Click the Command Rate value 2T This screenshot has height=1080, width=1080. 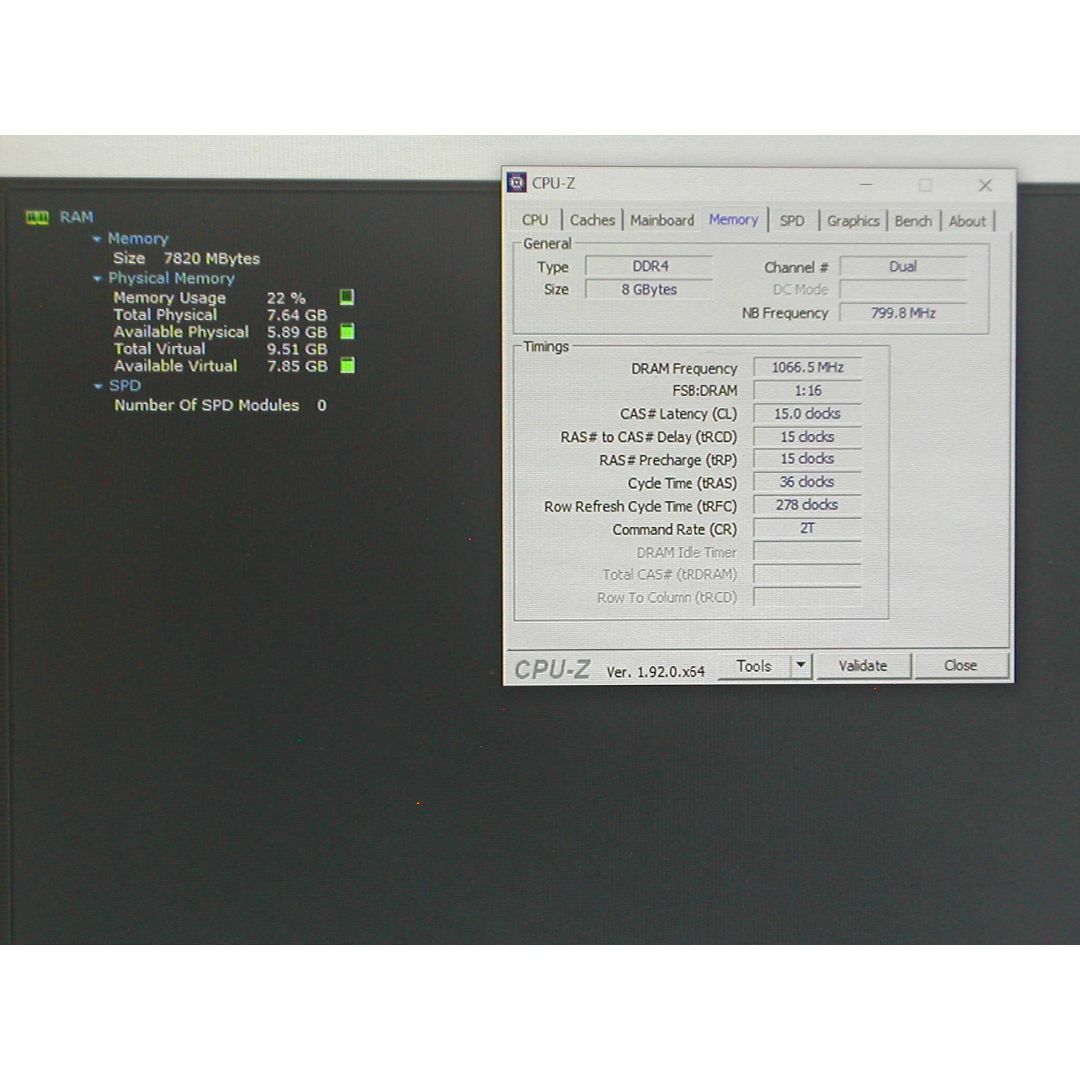(807, 528)
